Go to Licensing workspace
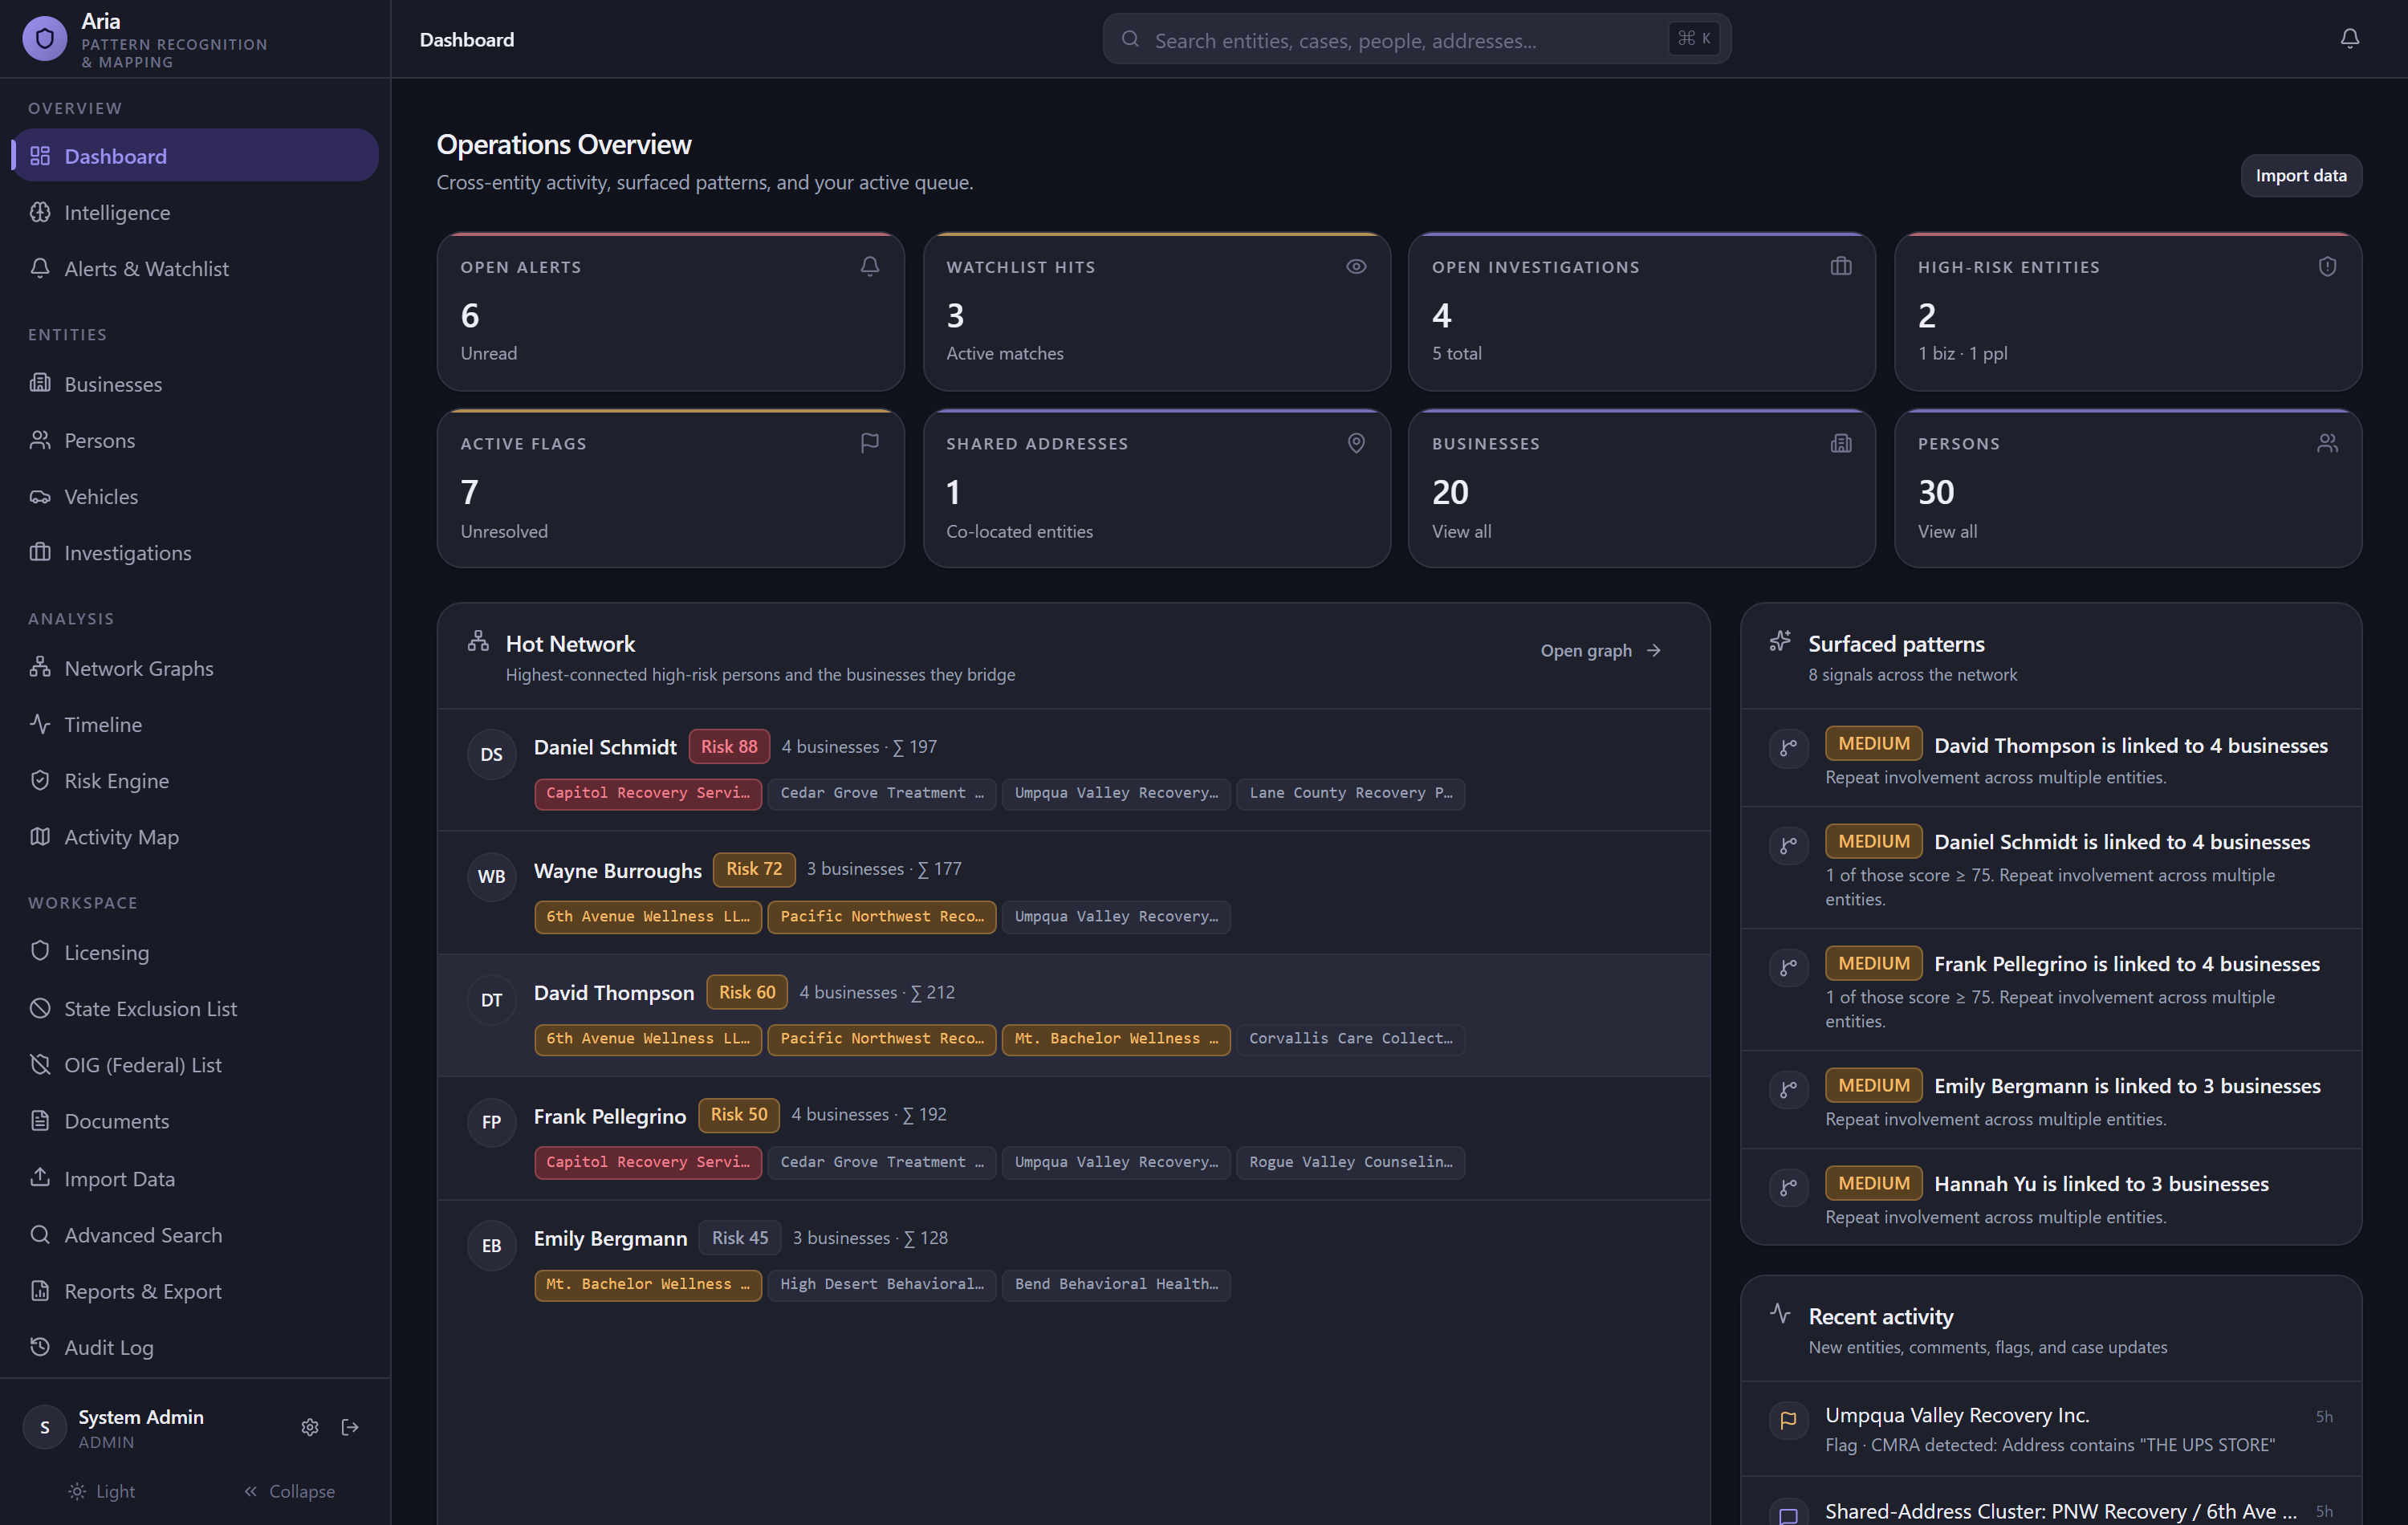The width and height of the screenshot is (2408, 1525). [x=195, y=952]
